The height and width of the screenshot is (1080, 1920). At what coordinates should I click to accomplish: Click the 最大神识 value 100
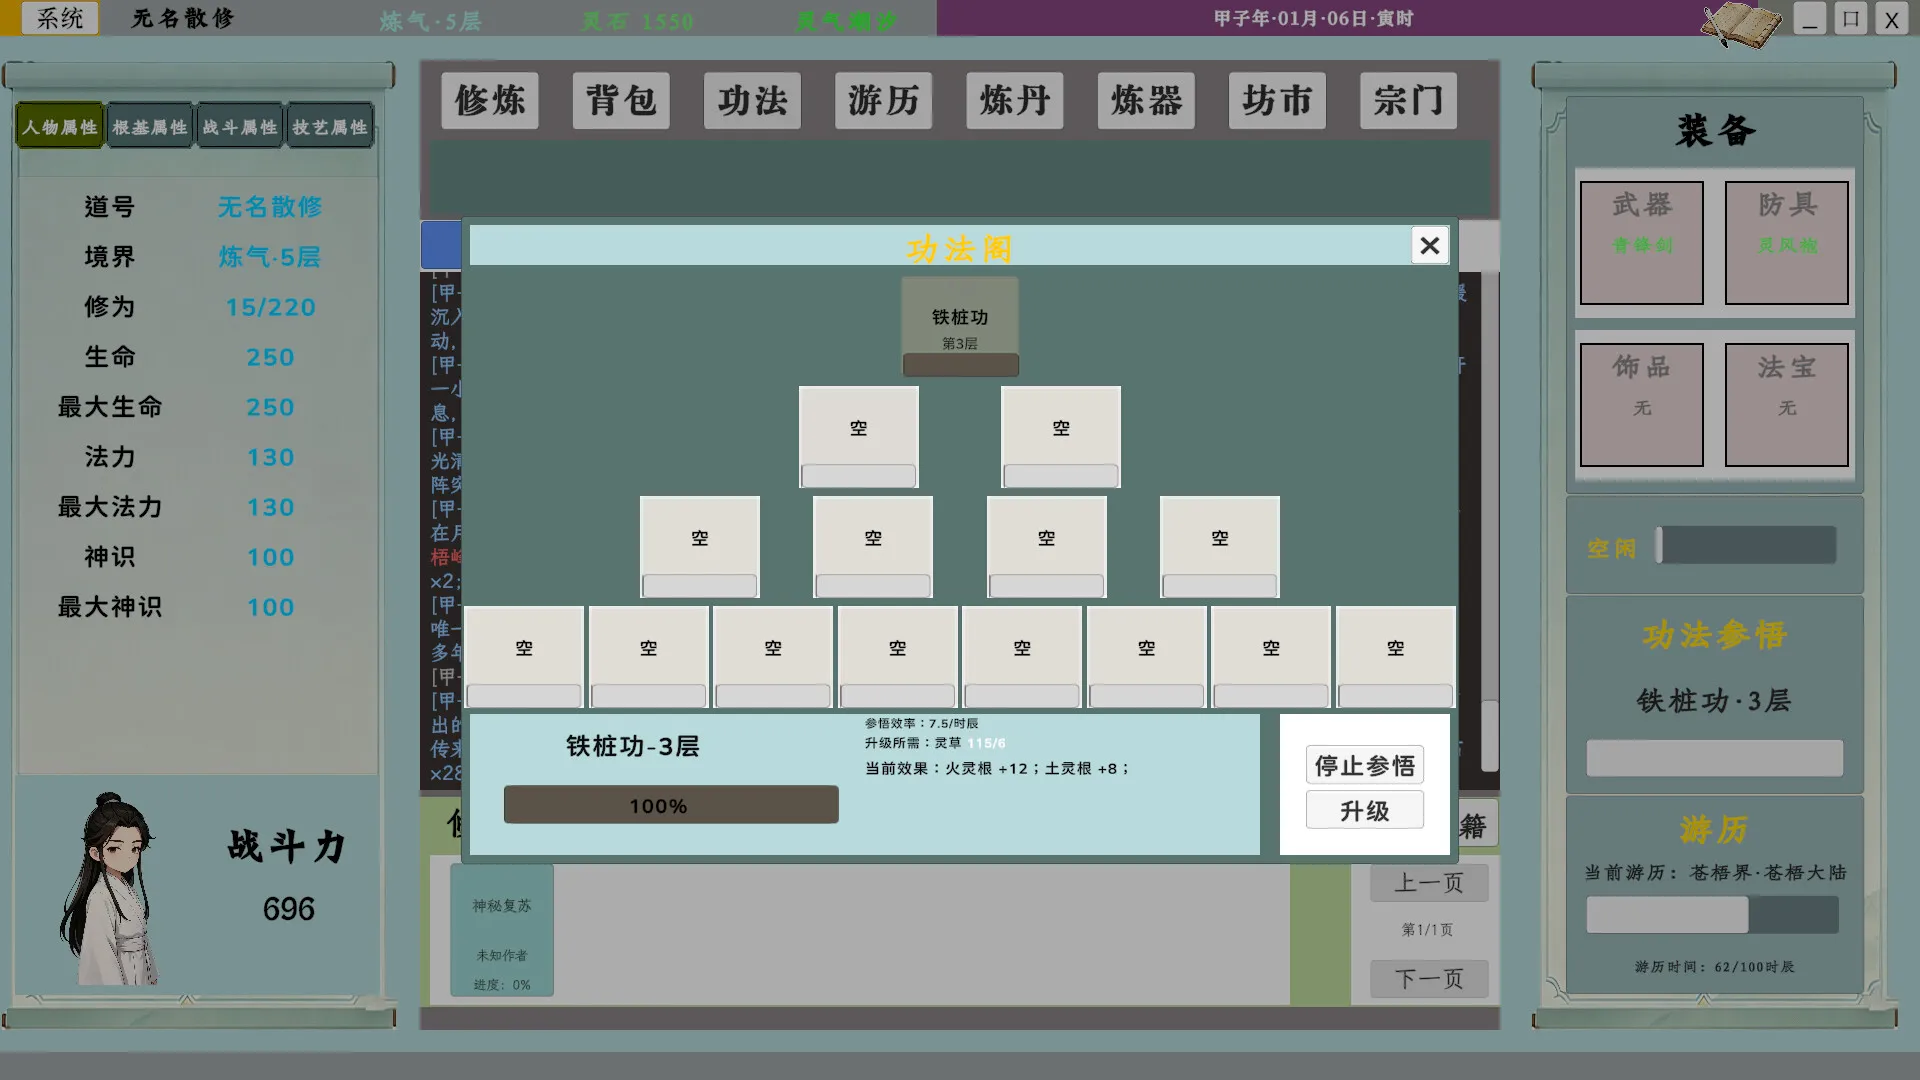point(271,607)
